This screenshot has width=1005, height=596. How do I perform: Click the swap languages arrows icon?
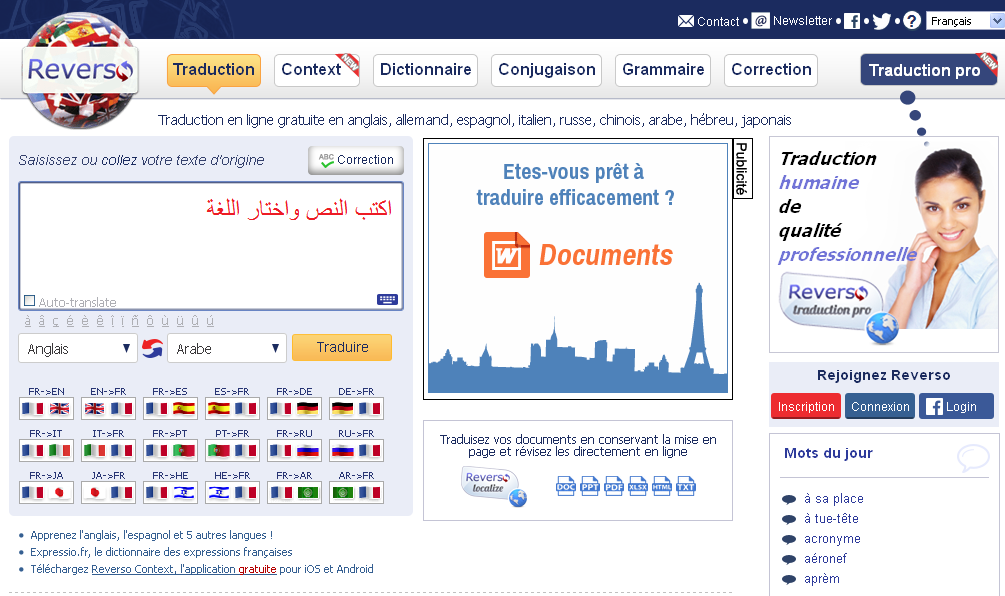(152, 348)
